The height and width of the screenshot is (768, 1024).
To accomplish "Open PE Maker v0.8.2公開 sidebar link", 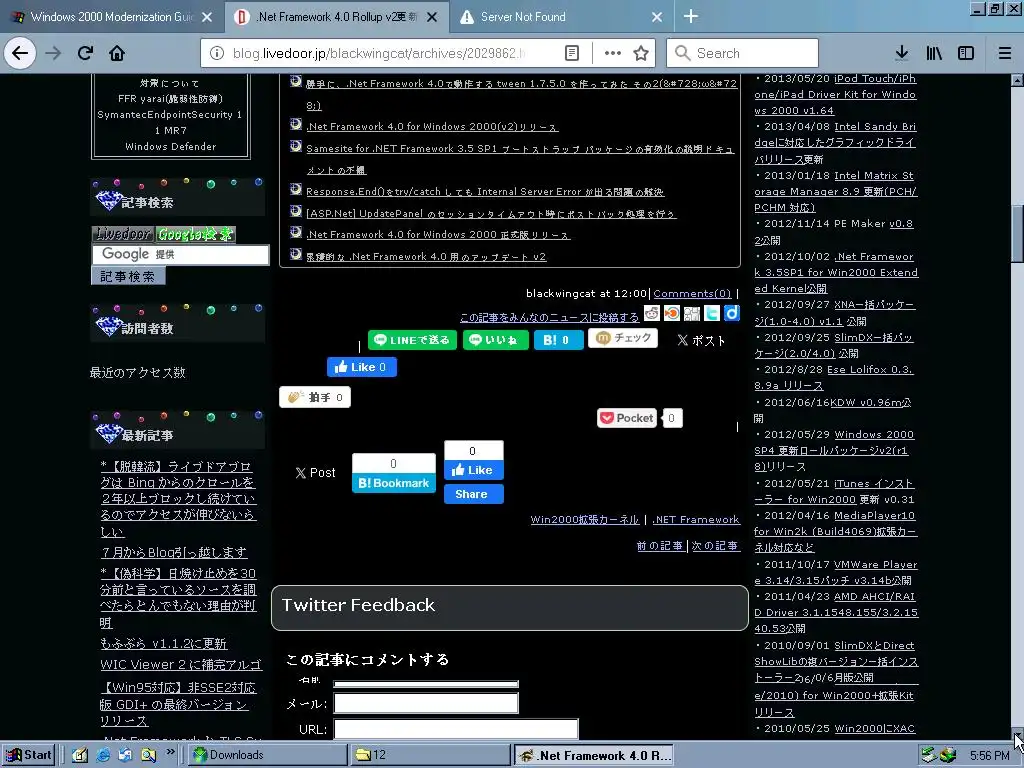I will click(834, 232).
